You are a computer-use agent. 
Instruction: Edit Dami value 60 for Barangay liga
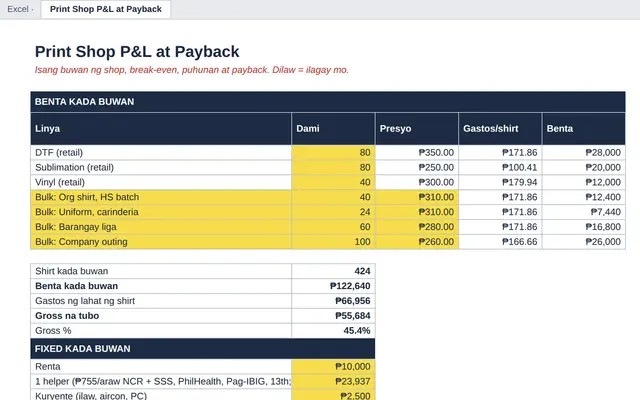tap(333, 227)
